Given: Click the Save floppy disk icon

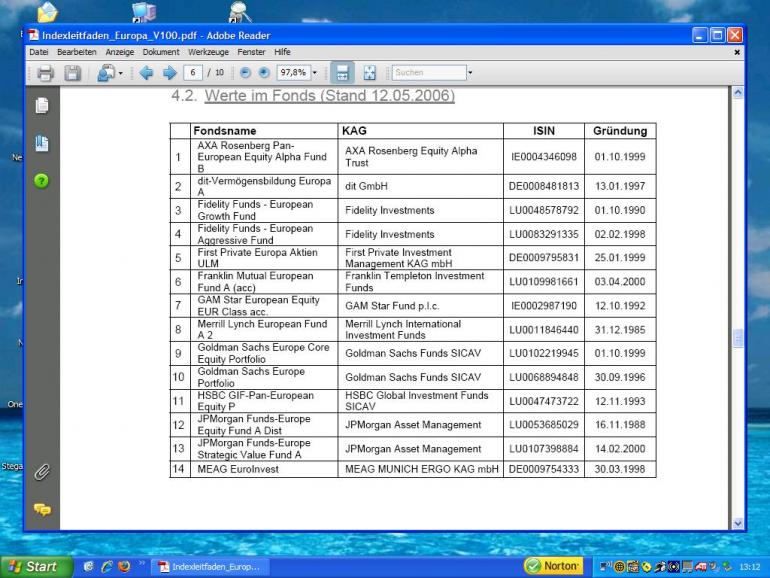Looking at the screenshot, I should click(x=72, y=73).
